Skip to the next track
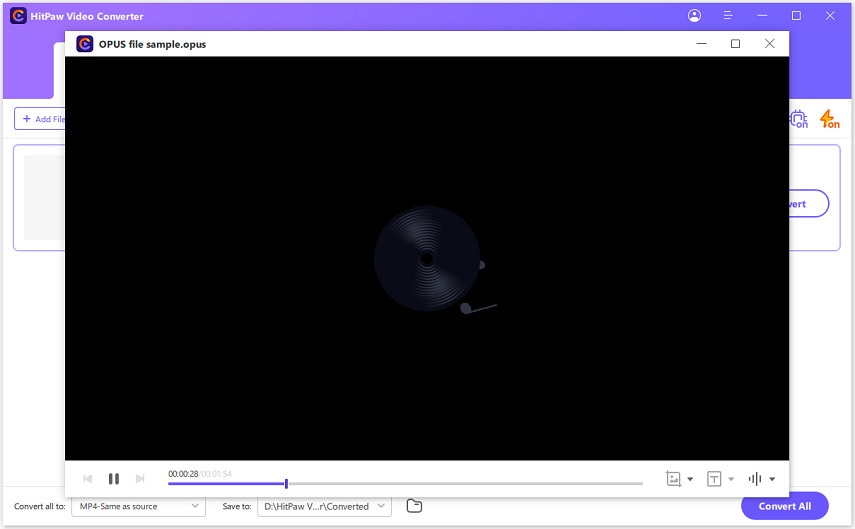 [140, 479]
